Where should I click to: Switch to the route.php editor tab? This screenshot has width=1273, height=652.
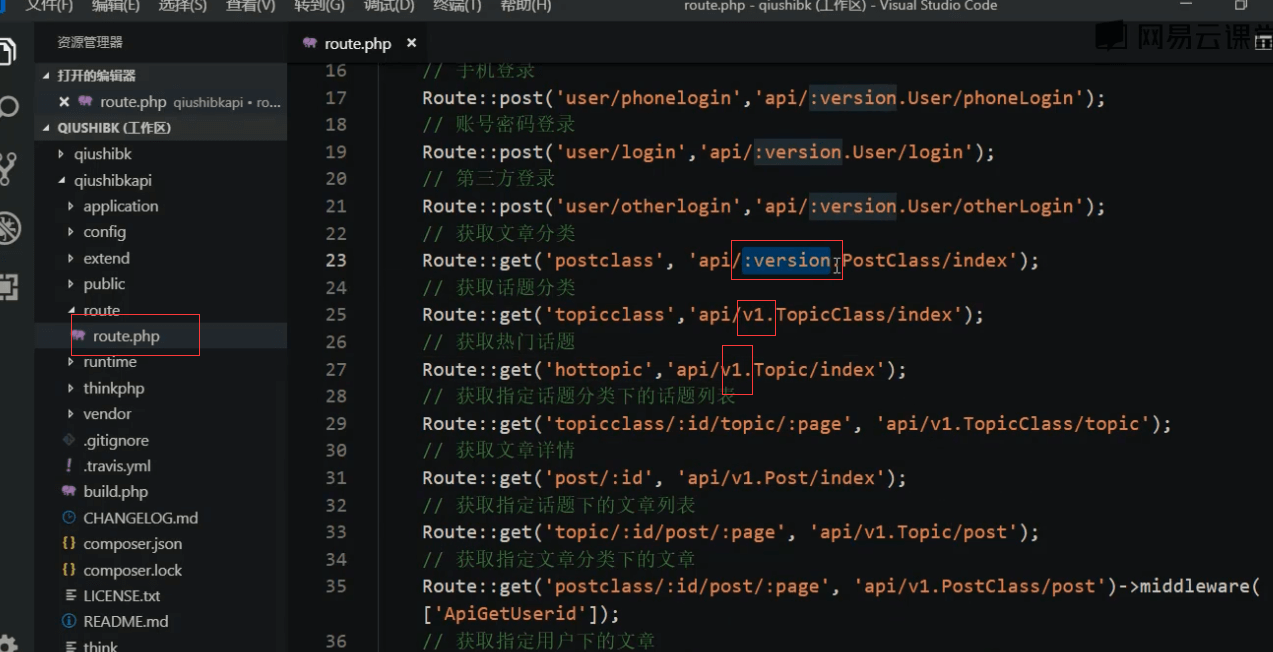(357, 44)
